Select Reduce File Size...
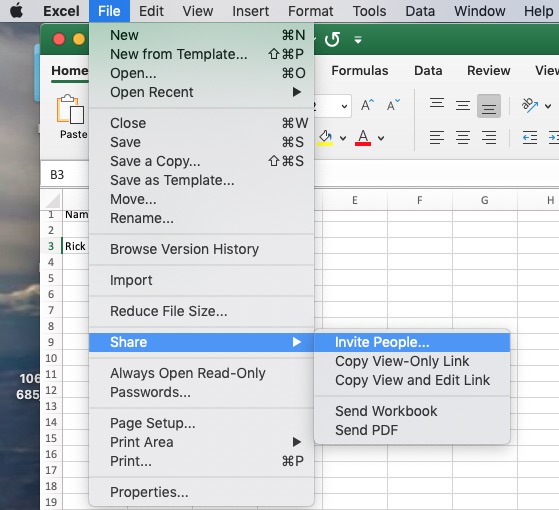This screenshot has width=559, height=510. click(201, 311)
